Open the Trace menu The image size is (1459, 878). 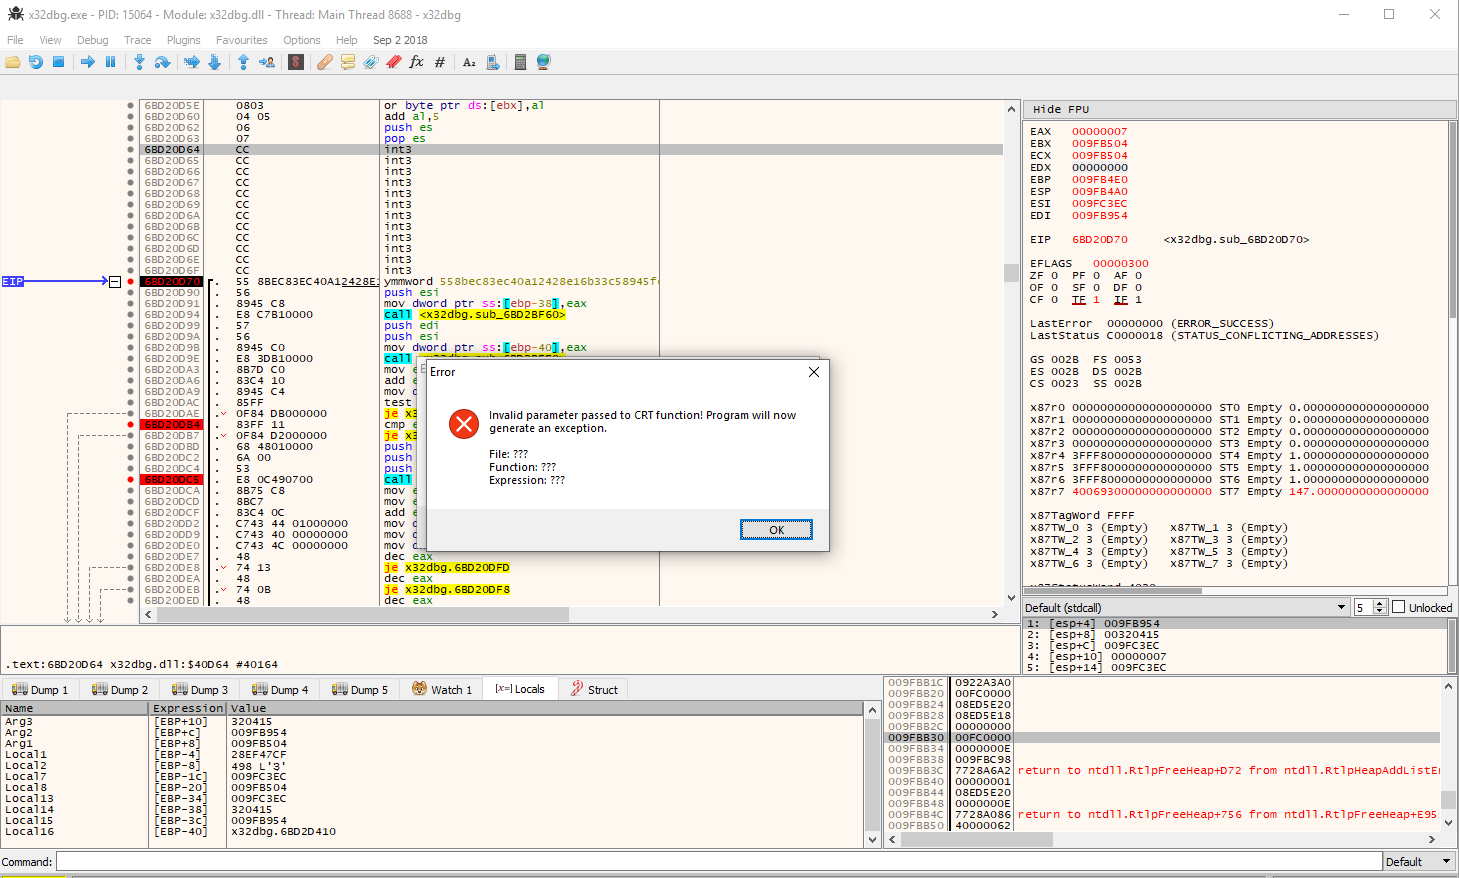pos(138,40)
